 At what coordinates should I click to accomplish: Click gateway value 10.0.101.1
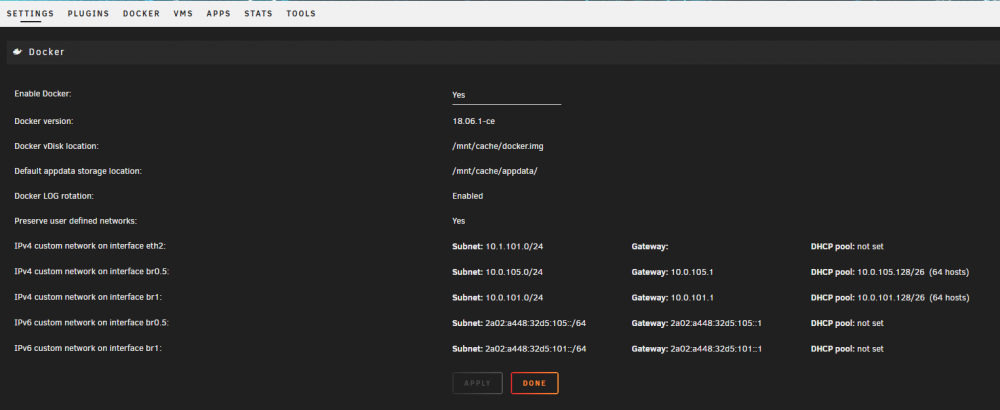pyautogui.click(x=692, y=297)
